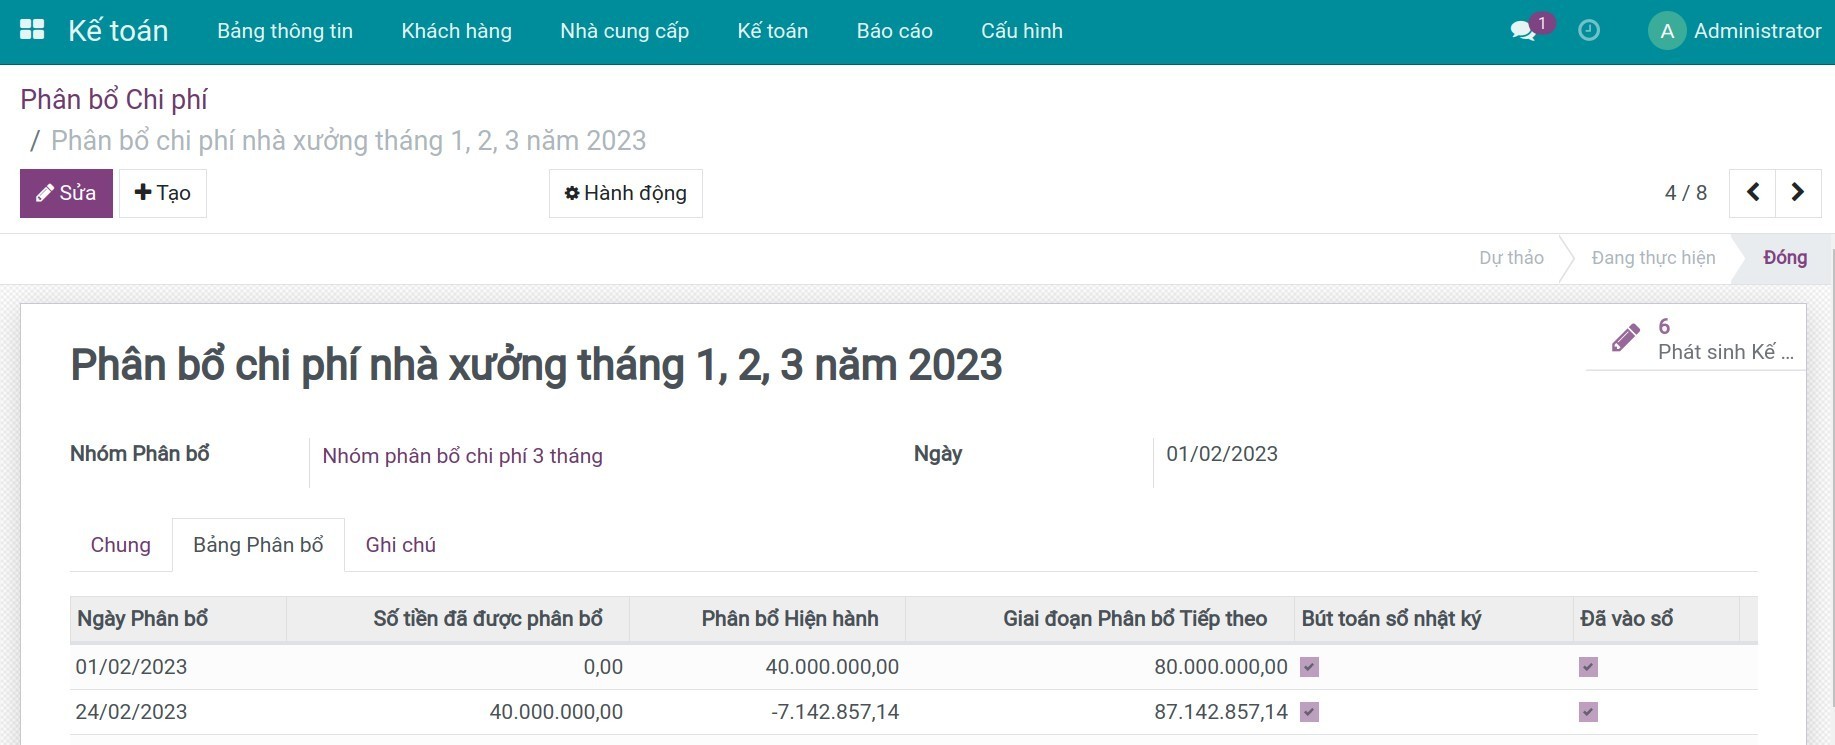Click the Tạo create button
1835x745 pixels.
pyautogui.click(x=163, y=193)
